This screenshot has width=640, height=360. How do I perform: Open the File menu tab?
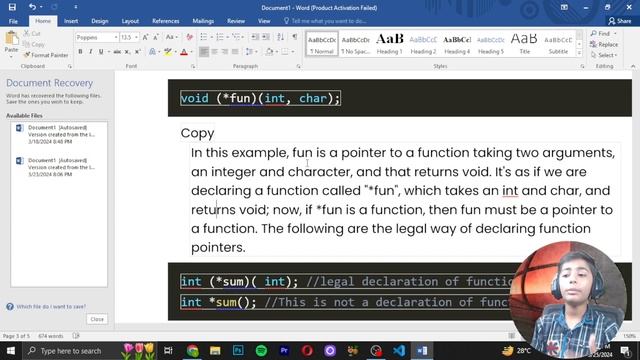(13, 21)
